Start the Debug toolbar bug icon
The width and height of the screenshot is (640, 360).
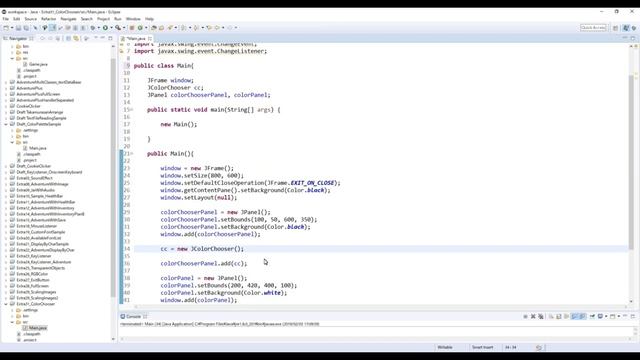point(93,28)
